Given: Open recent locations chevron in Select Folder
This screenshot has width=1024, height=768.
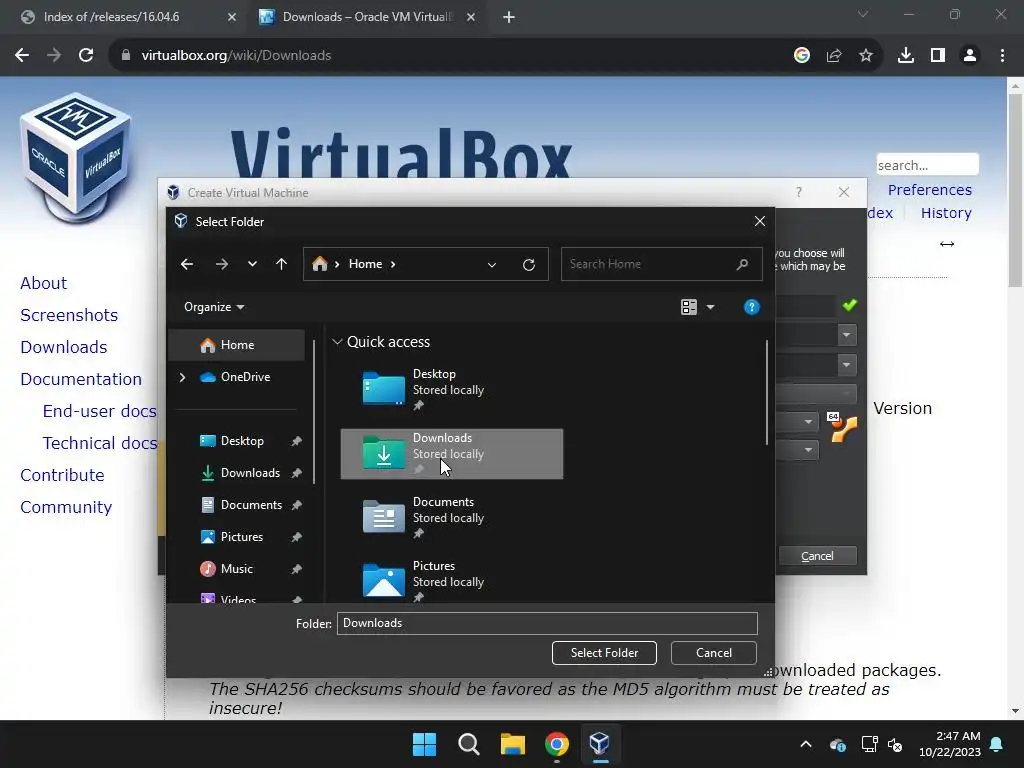Looking at the screenshot, I should tap(252, 264).
